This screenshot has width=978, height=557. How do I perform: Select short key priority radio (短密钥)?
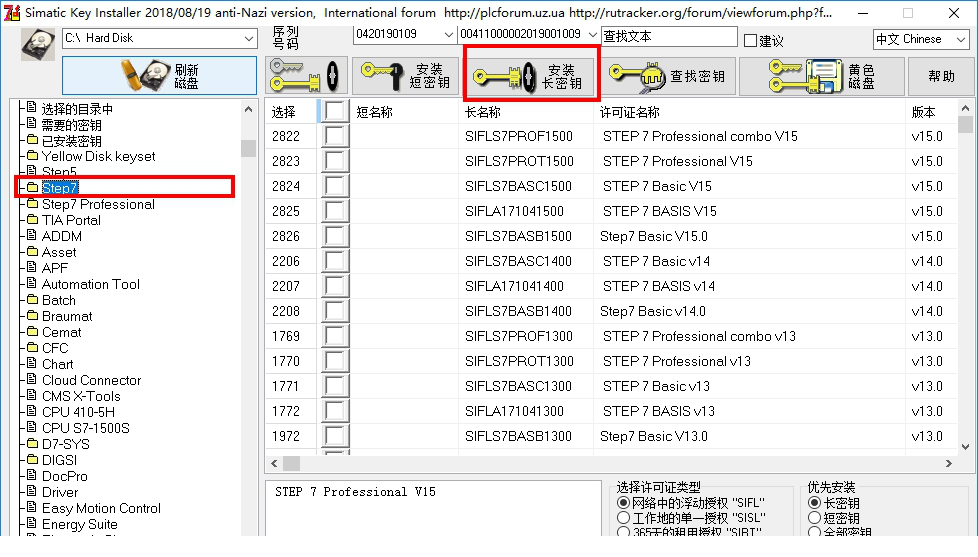click(x=814, y=518)
